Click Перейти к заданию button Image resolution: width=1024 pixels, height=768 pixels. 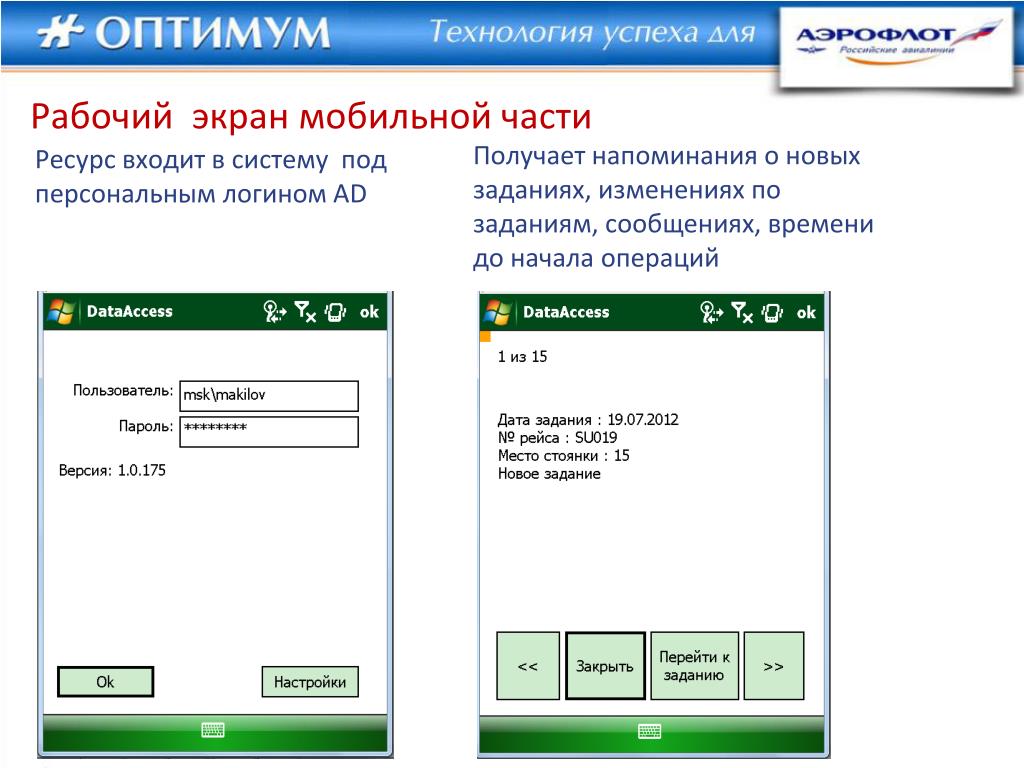694,666
